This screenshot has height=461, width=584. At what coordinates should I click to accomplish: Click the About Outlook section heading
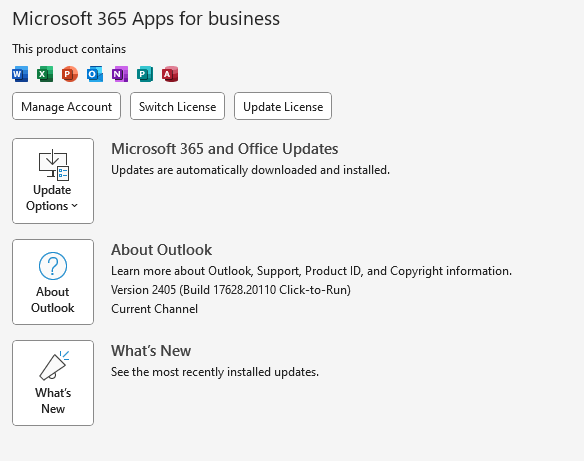pyautogui.click(x=161, y=250)
